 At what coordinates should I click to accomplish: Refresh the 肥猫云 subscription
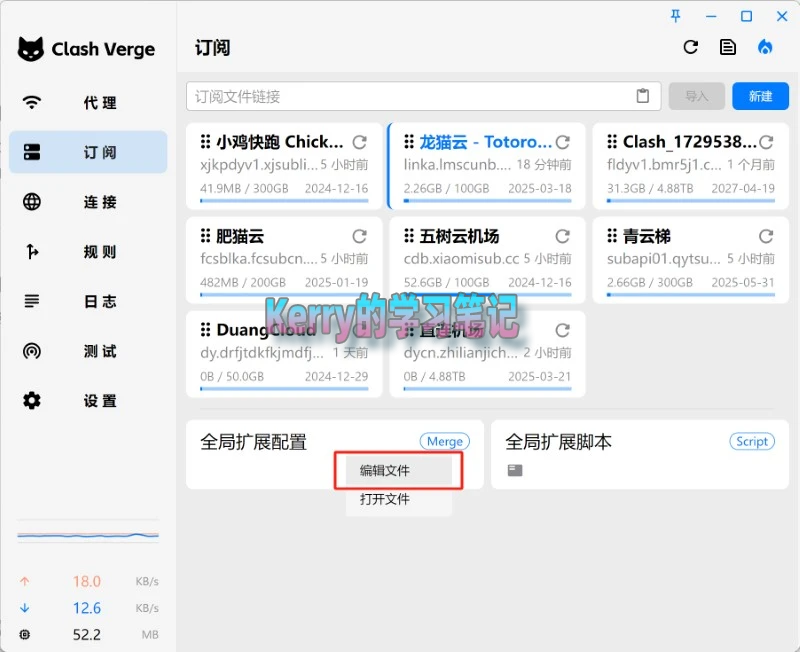[360, 236]
